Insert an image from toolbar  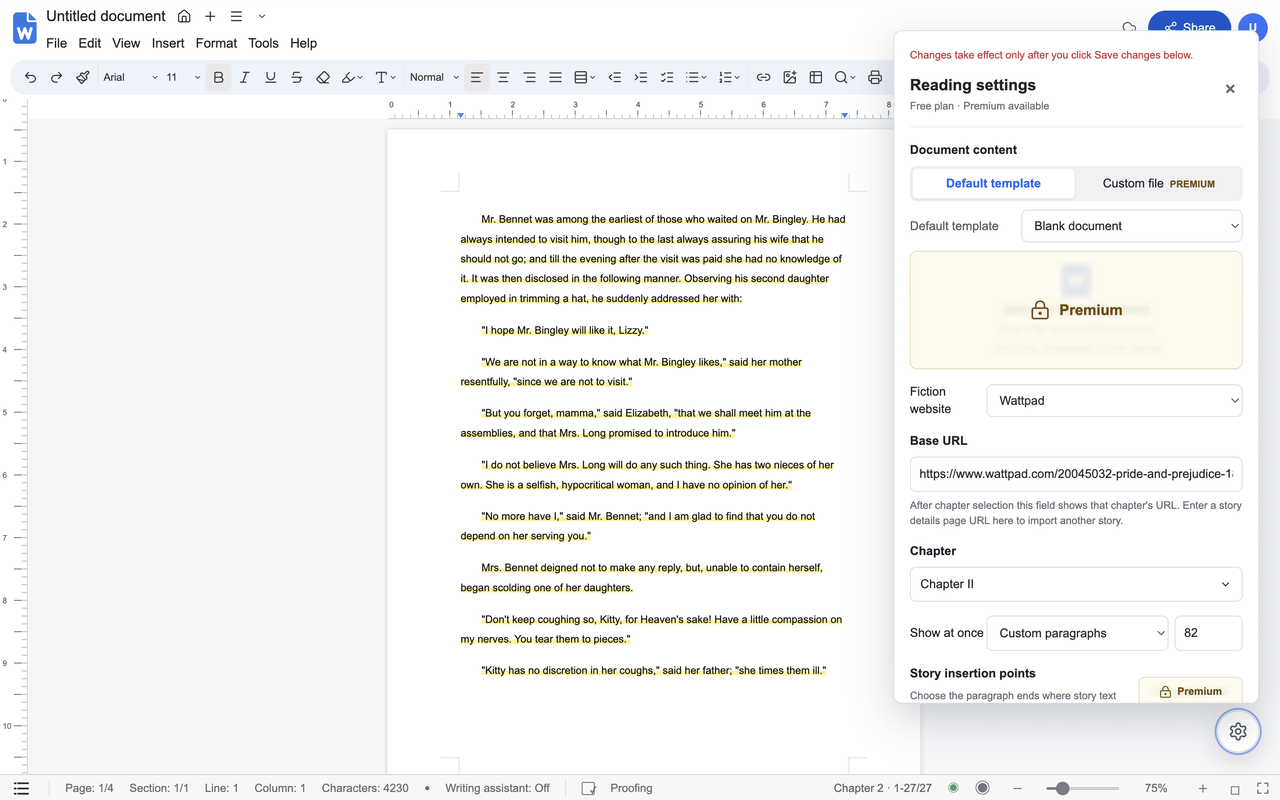(789, 77)
